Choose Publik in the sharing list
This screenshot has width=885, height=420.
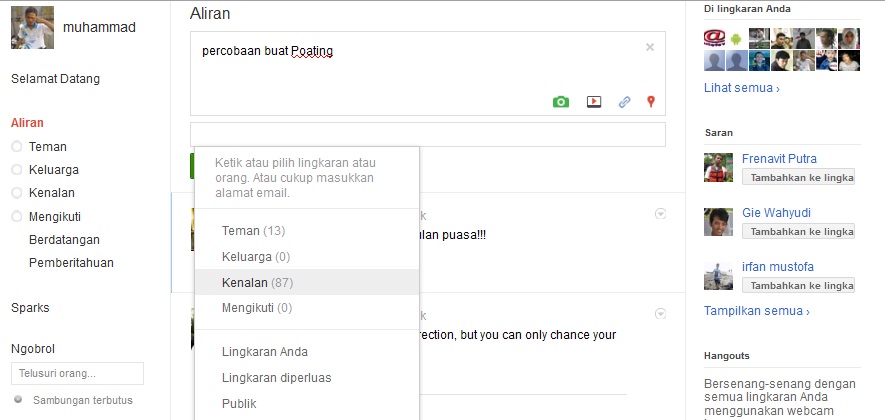239,404
